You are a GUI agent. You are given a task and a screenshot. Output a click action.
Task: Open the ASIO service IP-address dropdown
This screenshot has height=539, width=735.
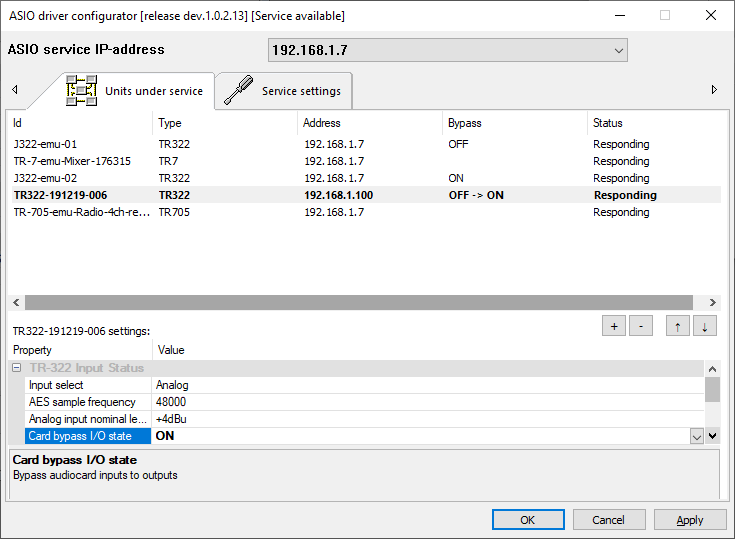(618, 50)
